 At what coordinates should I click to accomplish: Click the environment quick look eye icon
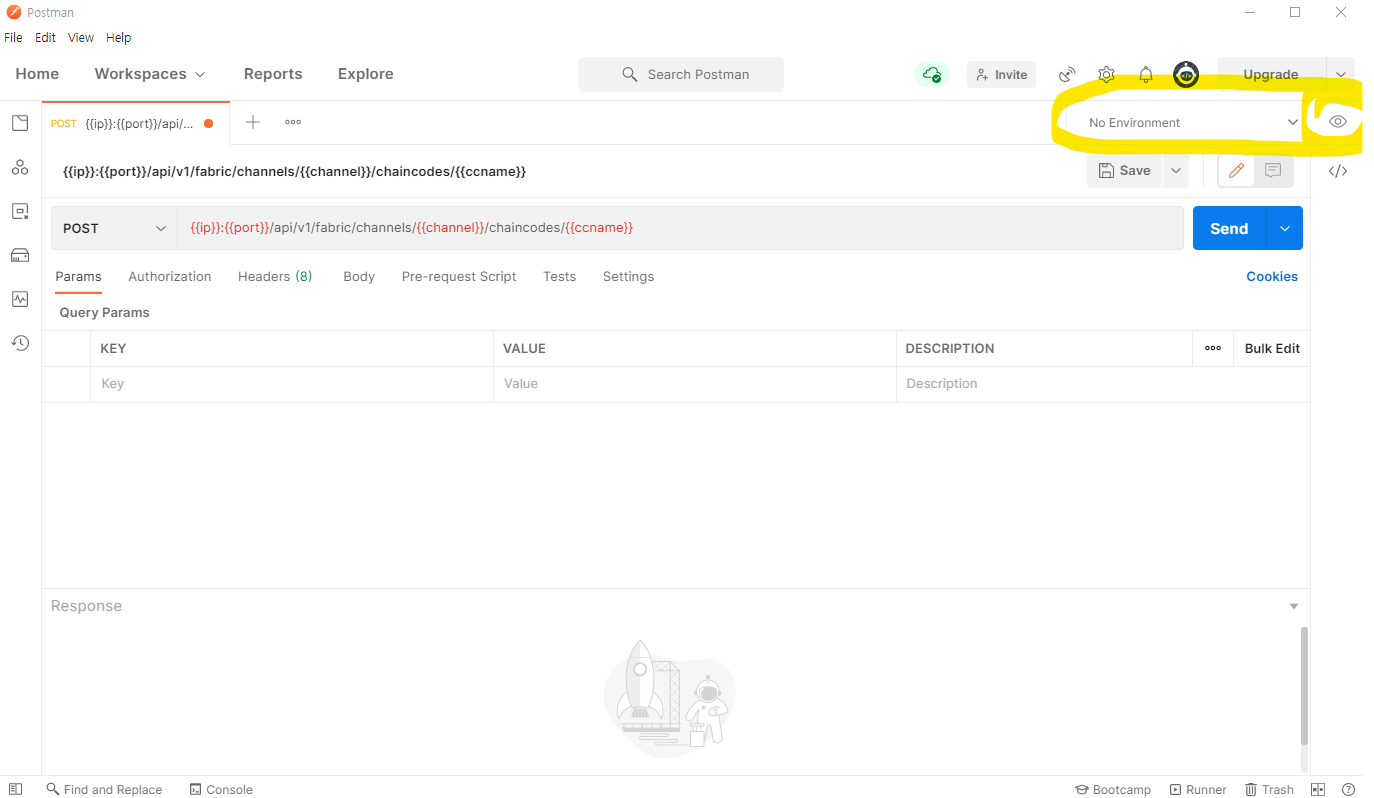(x=1338, y=122)
